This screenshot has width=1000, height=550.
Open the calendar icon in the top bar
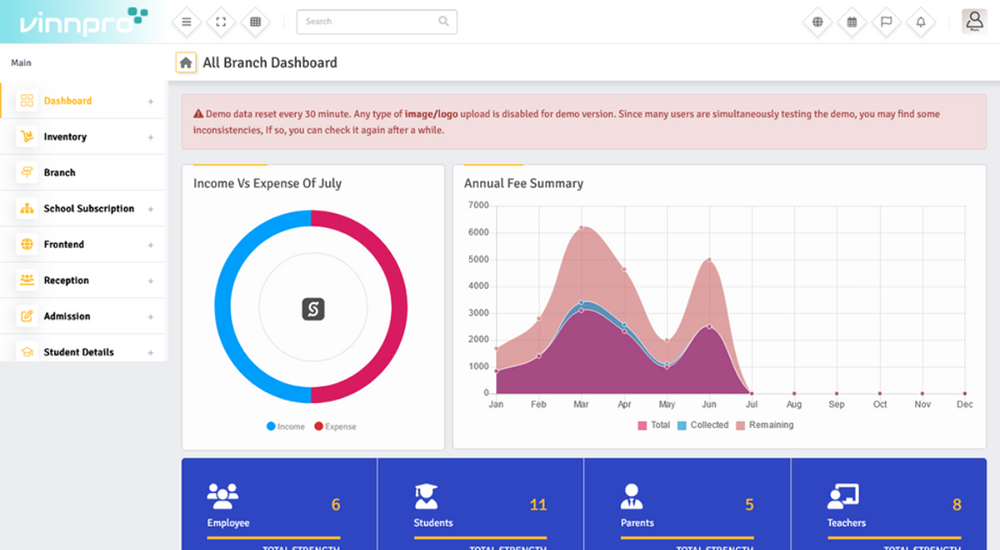click(852, 22)
